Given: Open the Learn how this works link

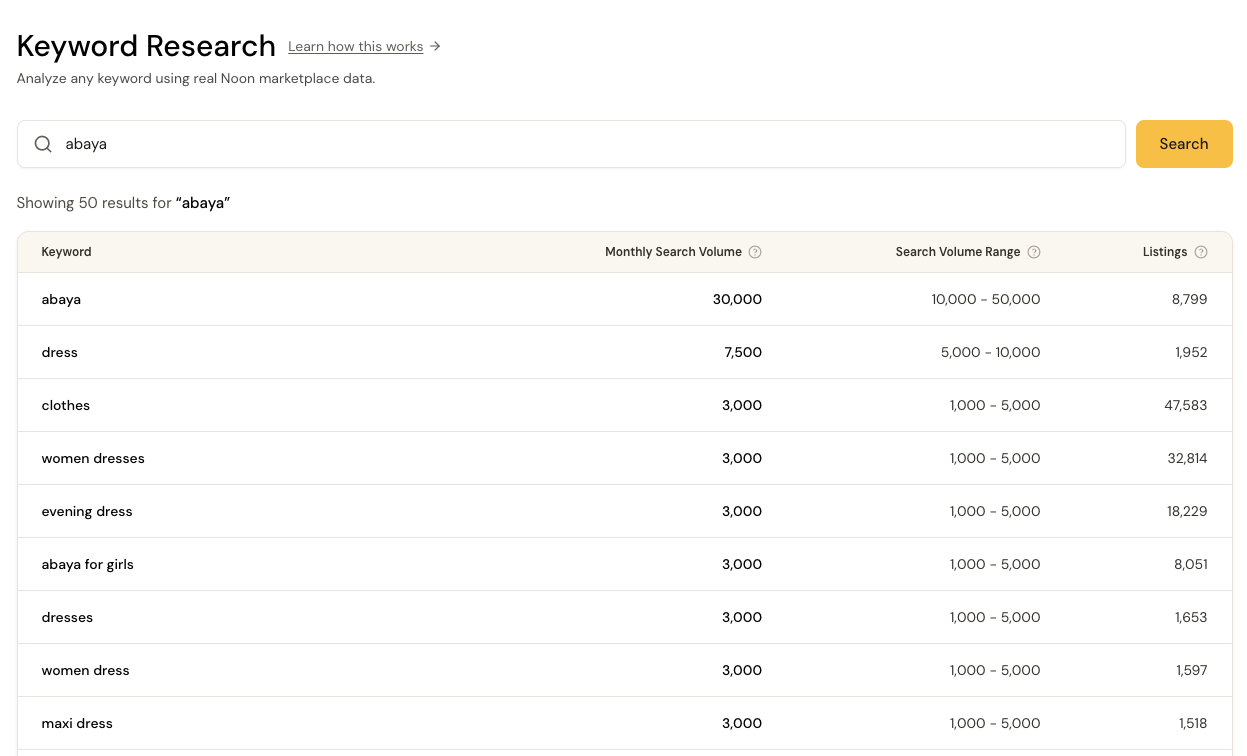Looking at the screenshot, I should point(356,46).
